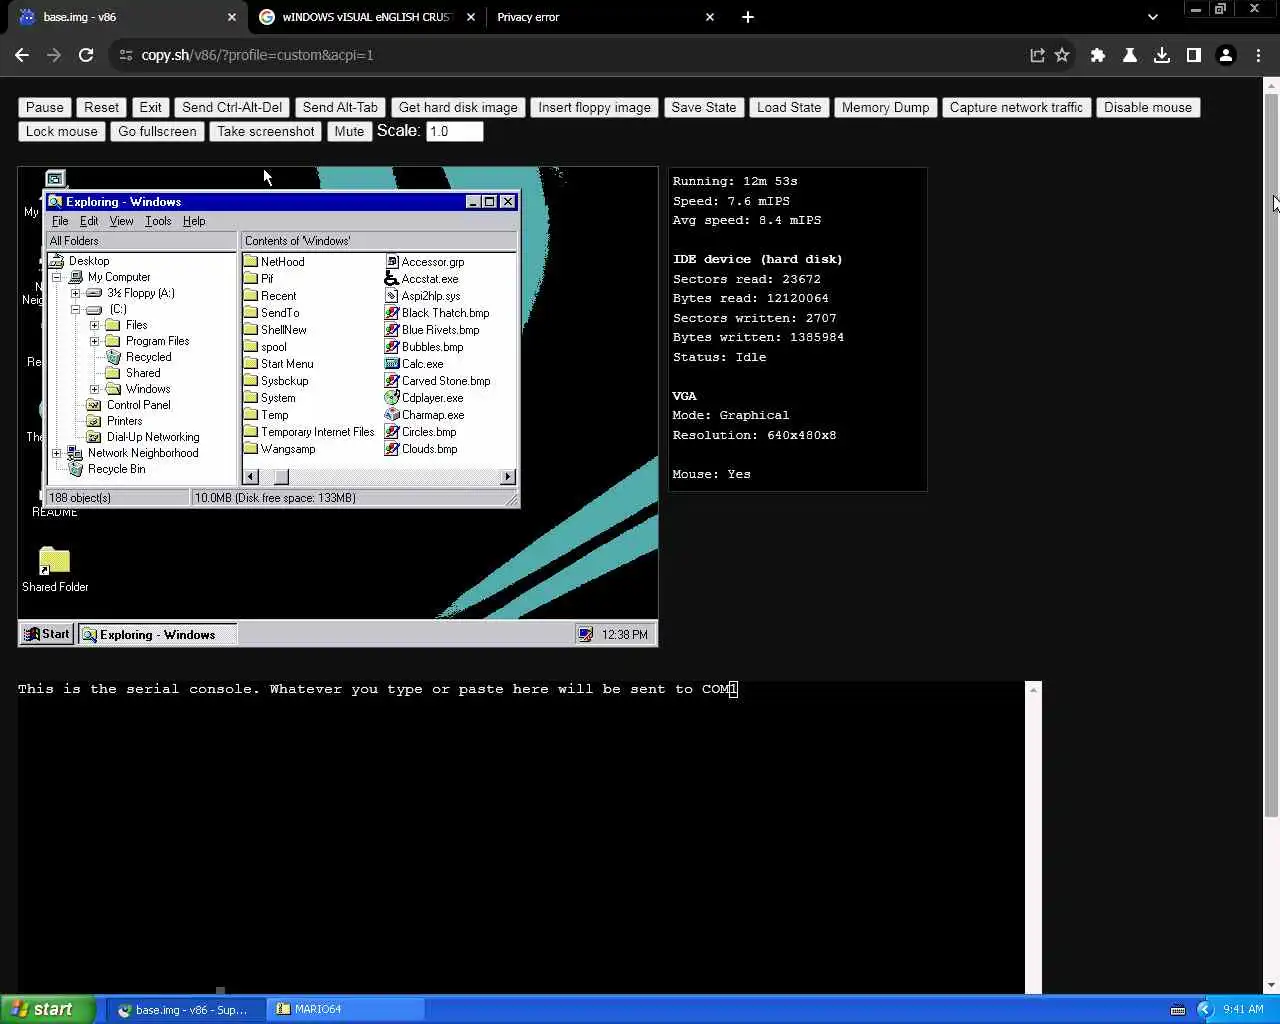The width and height of the screenshot is (1280, 1024).
Task: Select the Temporary Internet Files folder
Action: click(x=309, y=432)
